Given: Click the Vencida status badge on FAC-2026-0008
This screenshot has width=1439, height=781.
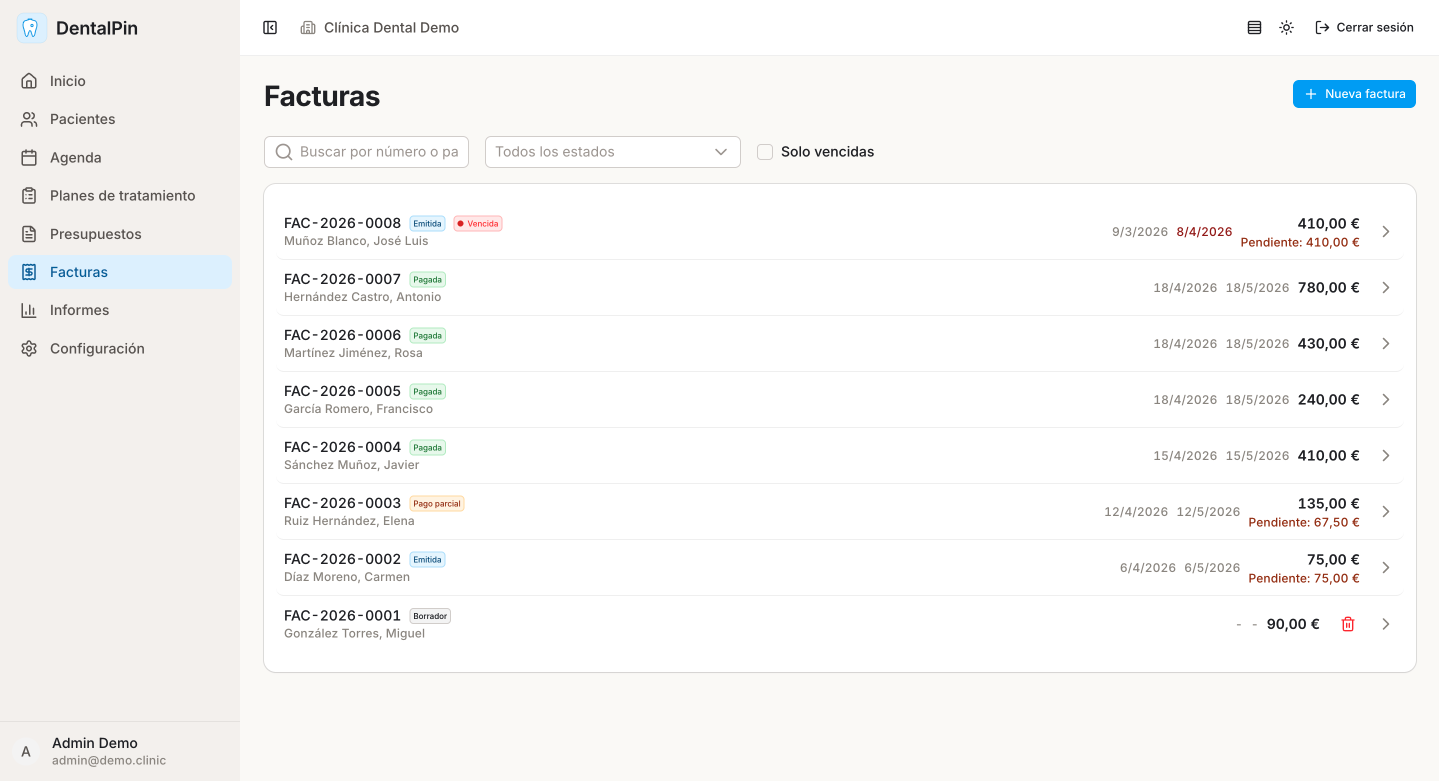Looking at the screenshot, I should pyautogui.click(x=477, y=223).
